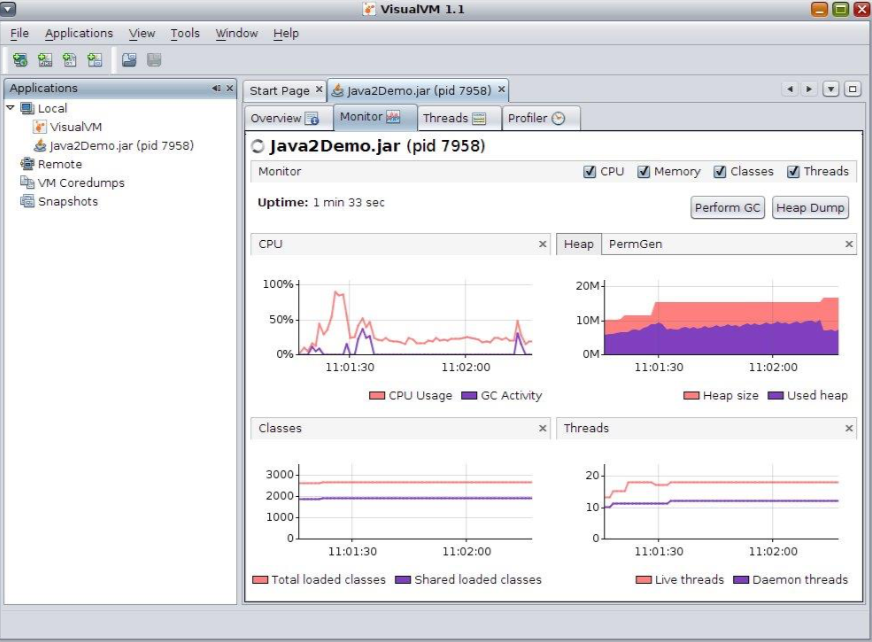Select Java2Demo.jar (pid 7958) in the tree
This screenshot has height=642, width=872.
pos(114,145)
